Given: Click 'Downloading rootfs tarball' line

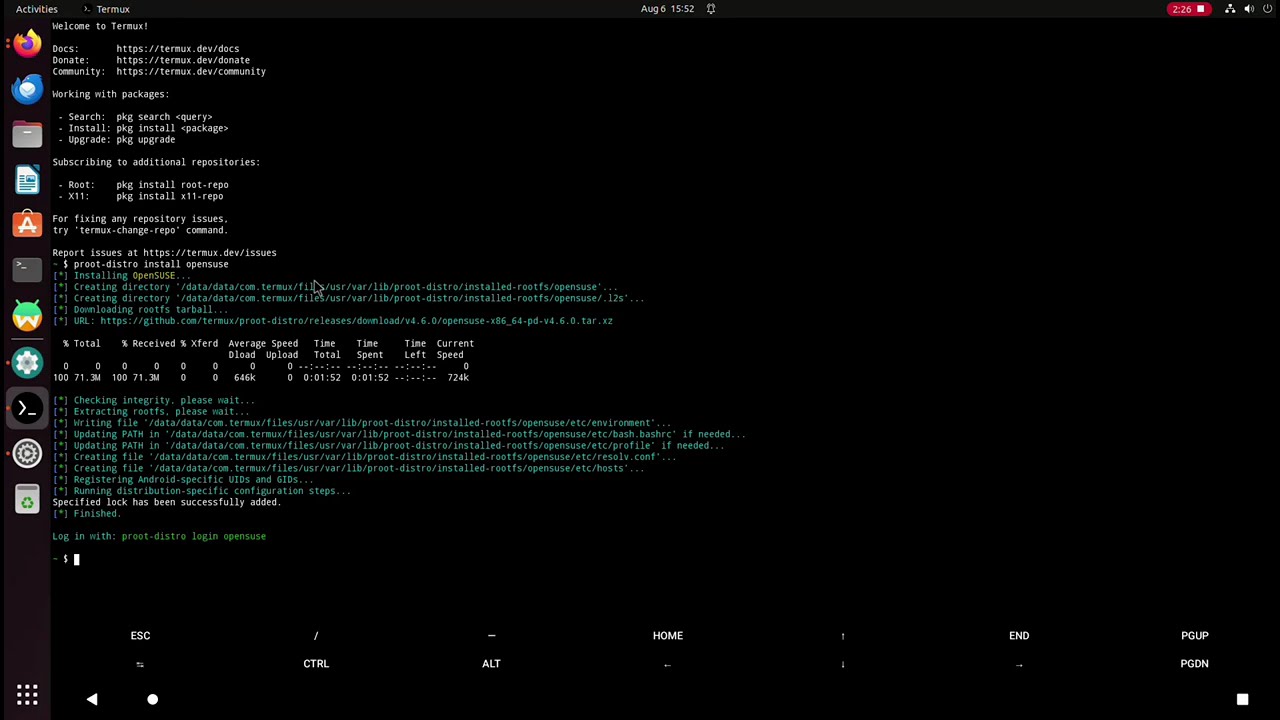Looking at the screenshot, I should point(140,310).
